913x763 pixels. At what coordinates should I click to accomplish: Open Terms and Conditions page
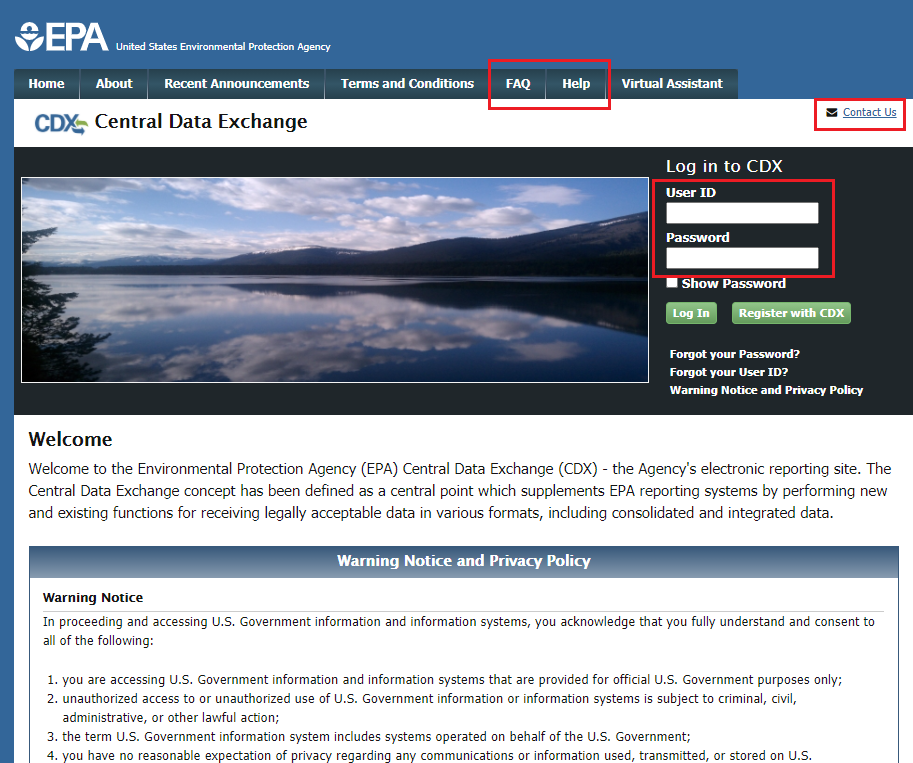point(407,84)
